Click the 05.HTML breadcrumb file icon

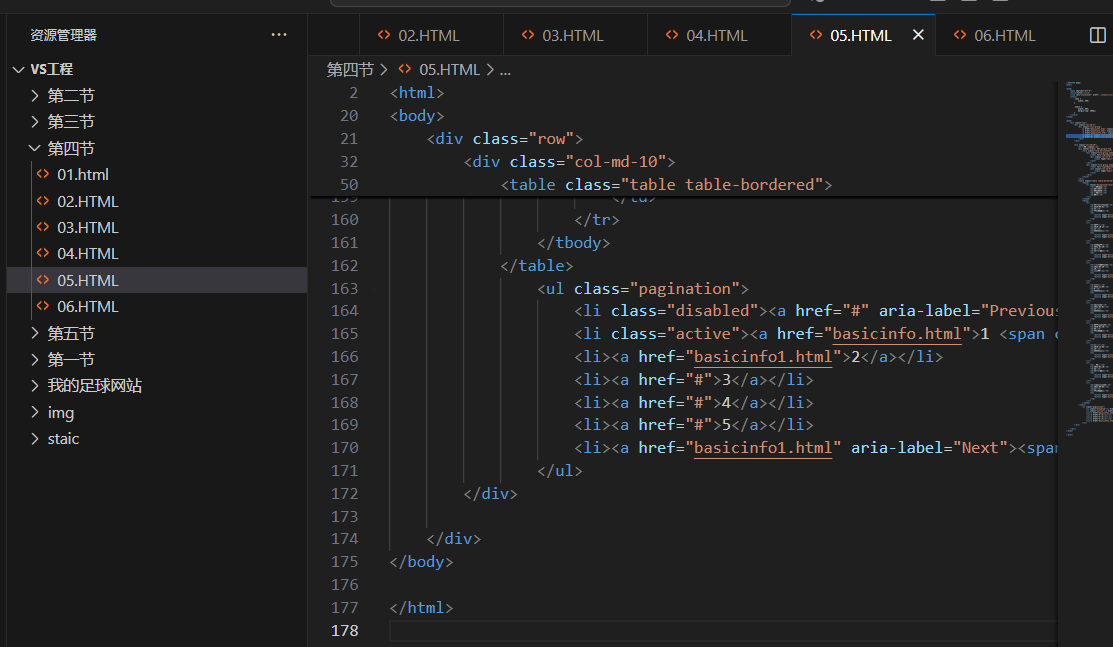pos(405,69)
